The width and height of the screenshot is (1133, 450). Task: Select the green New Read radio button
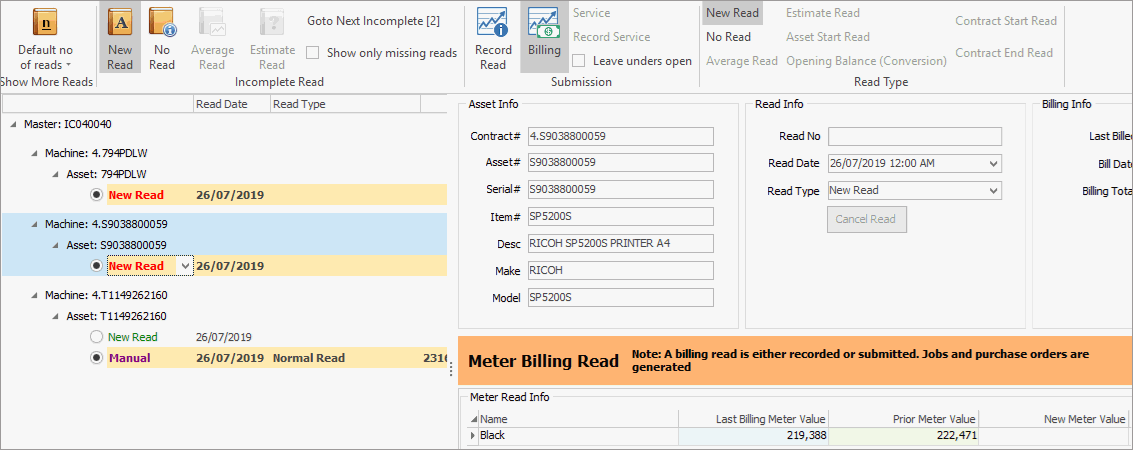coord(96,337)
